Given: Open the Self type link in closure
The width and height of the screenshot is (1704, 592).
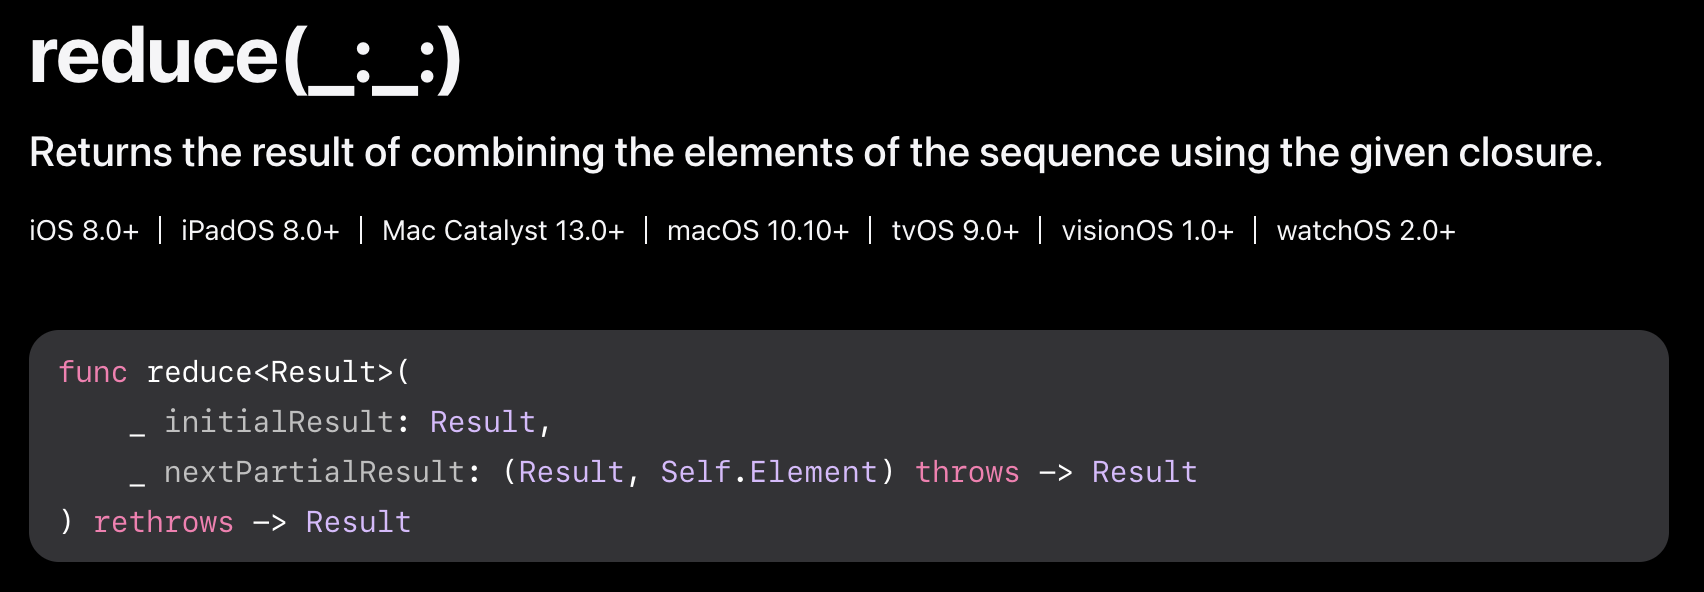Looking at the screenshot, I should point(695,472).
